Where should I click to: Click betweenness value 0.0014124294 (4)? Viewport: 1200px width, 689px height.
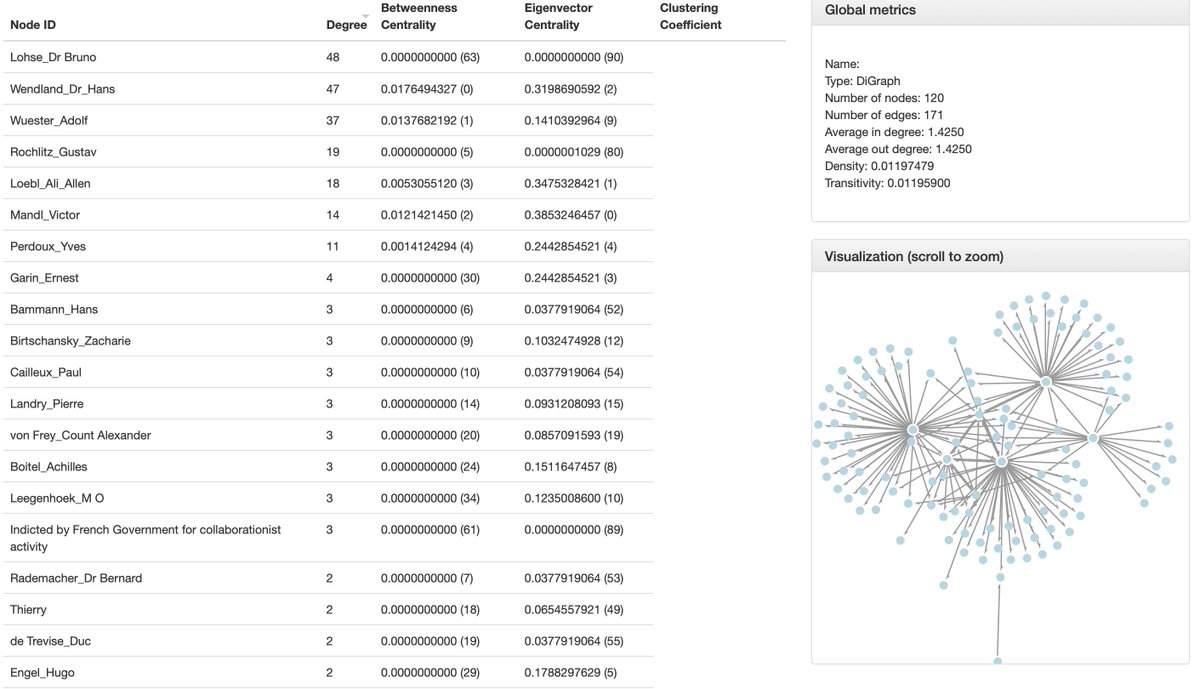click(427, 247)
